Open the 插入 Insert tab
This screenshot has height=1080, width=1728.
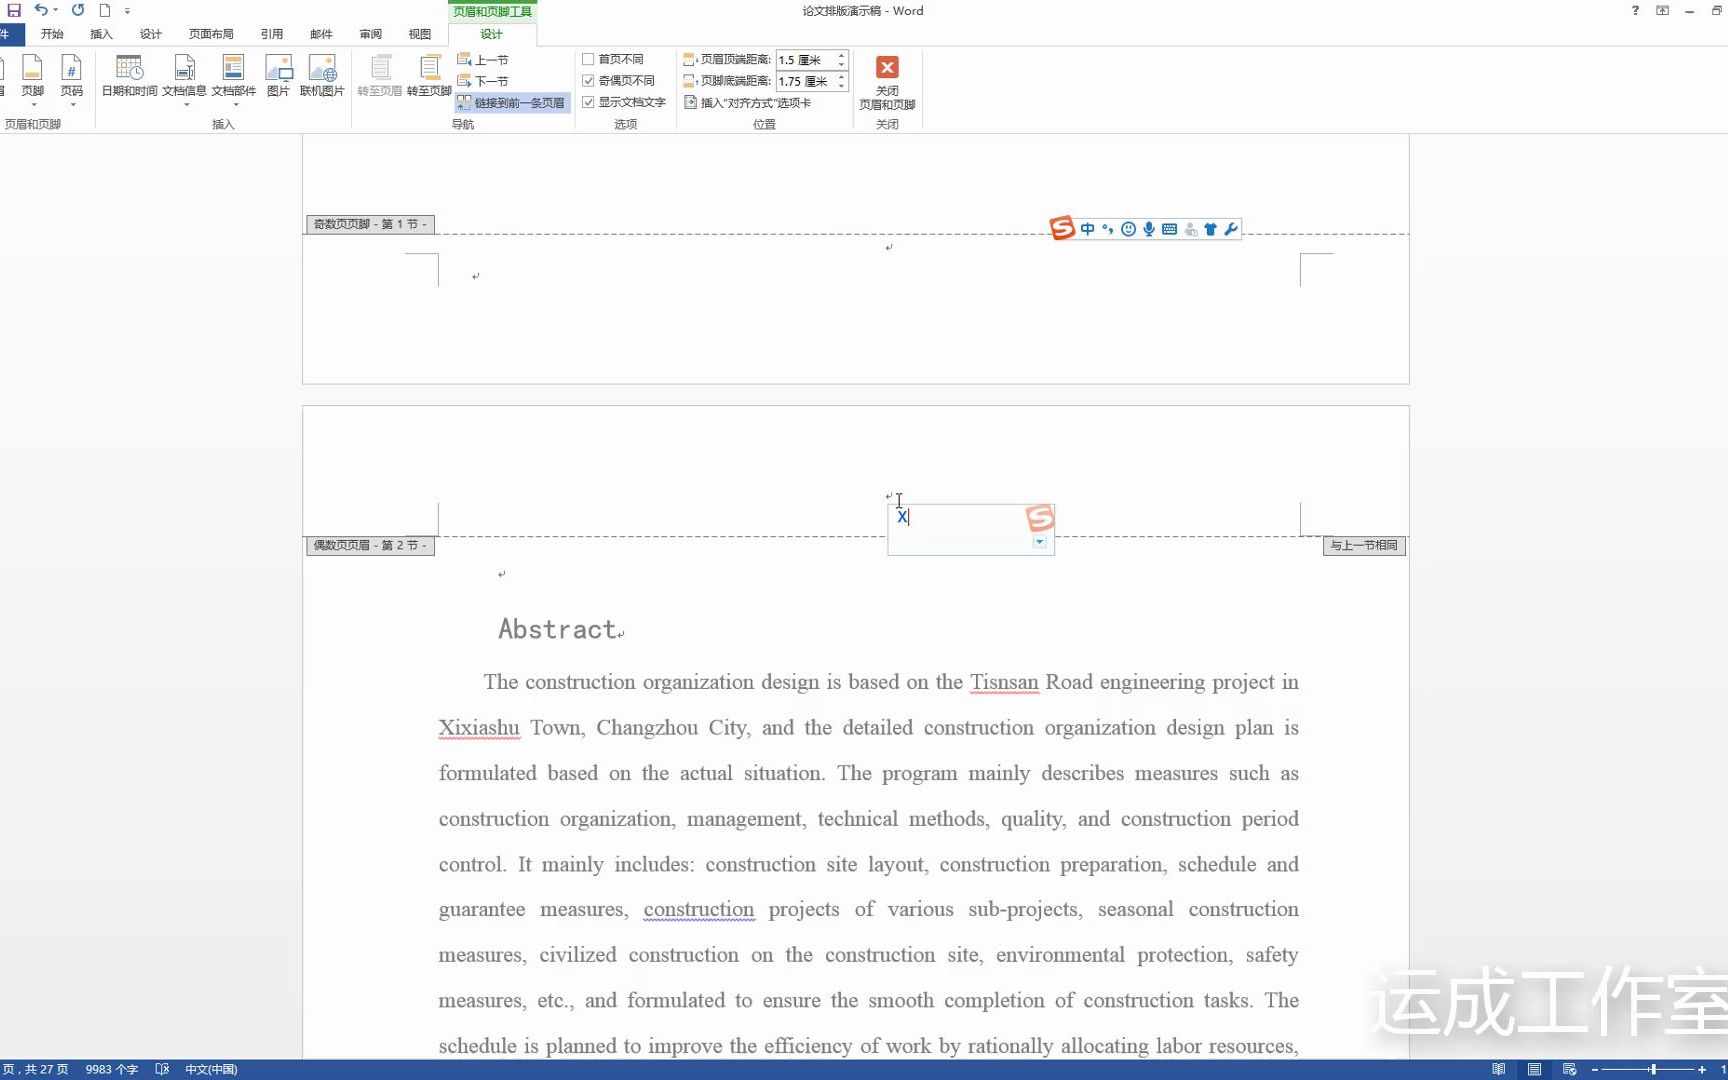(x=101, y=34)
